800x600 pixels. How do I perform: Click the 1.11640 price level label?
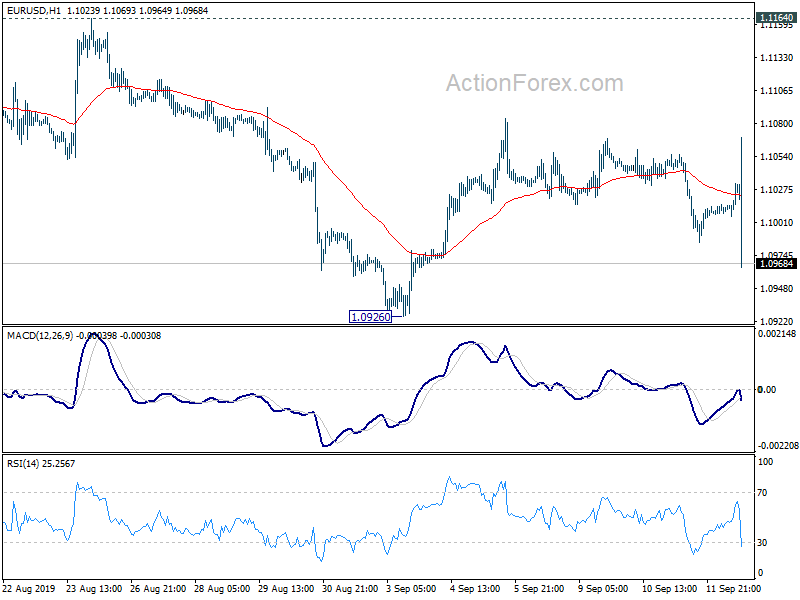777,18
